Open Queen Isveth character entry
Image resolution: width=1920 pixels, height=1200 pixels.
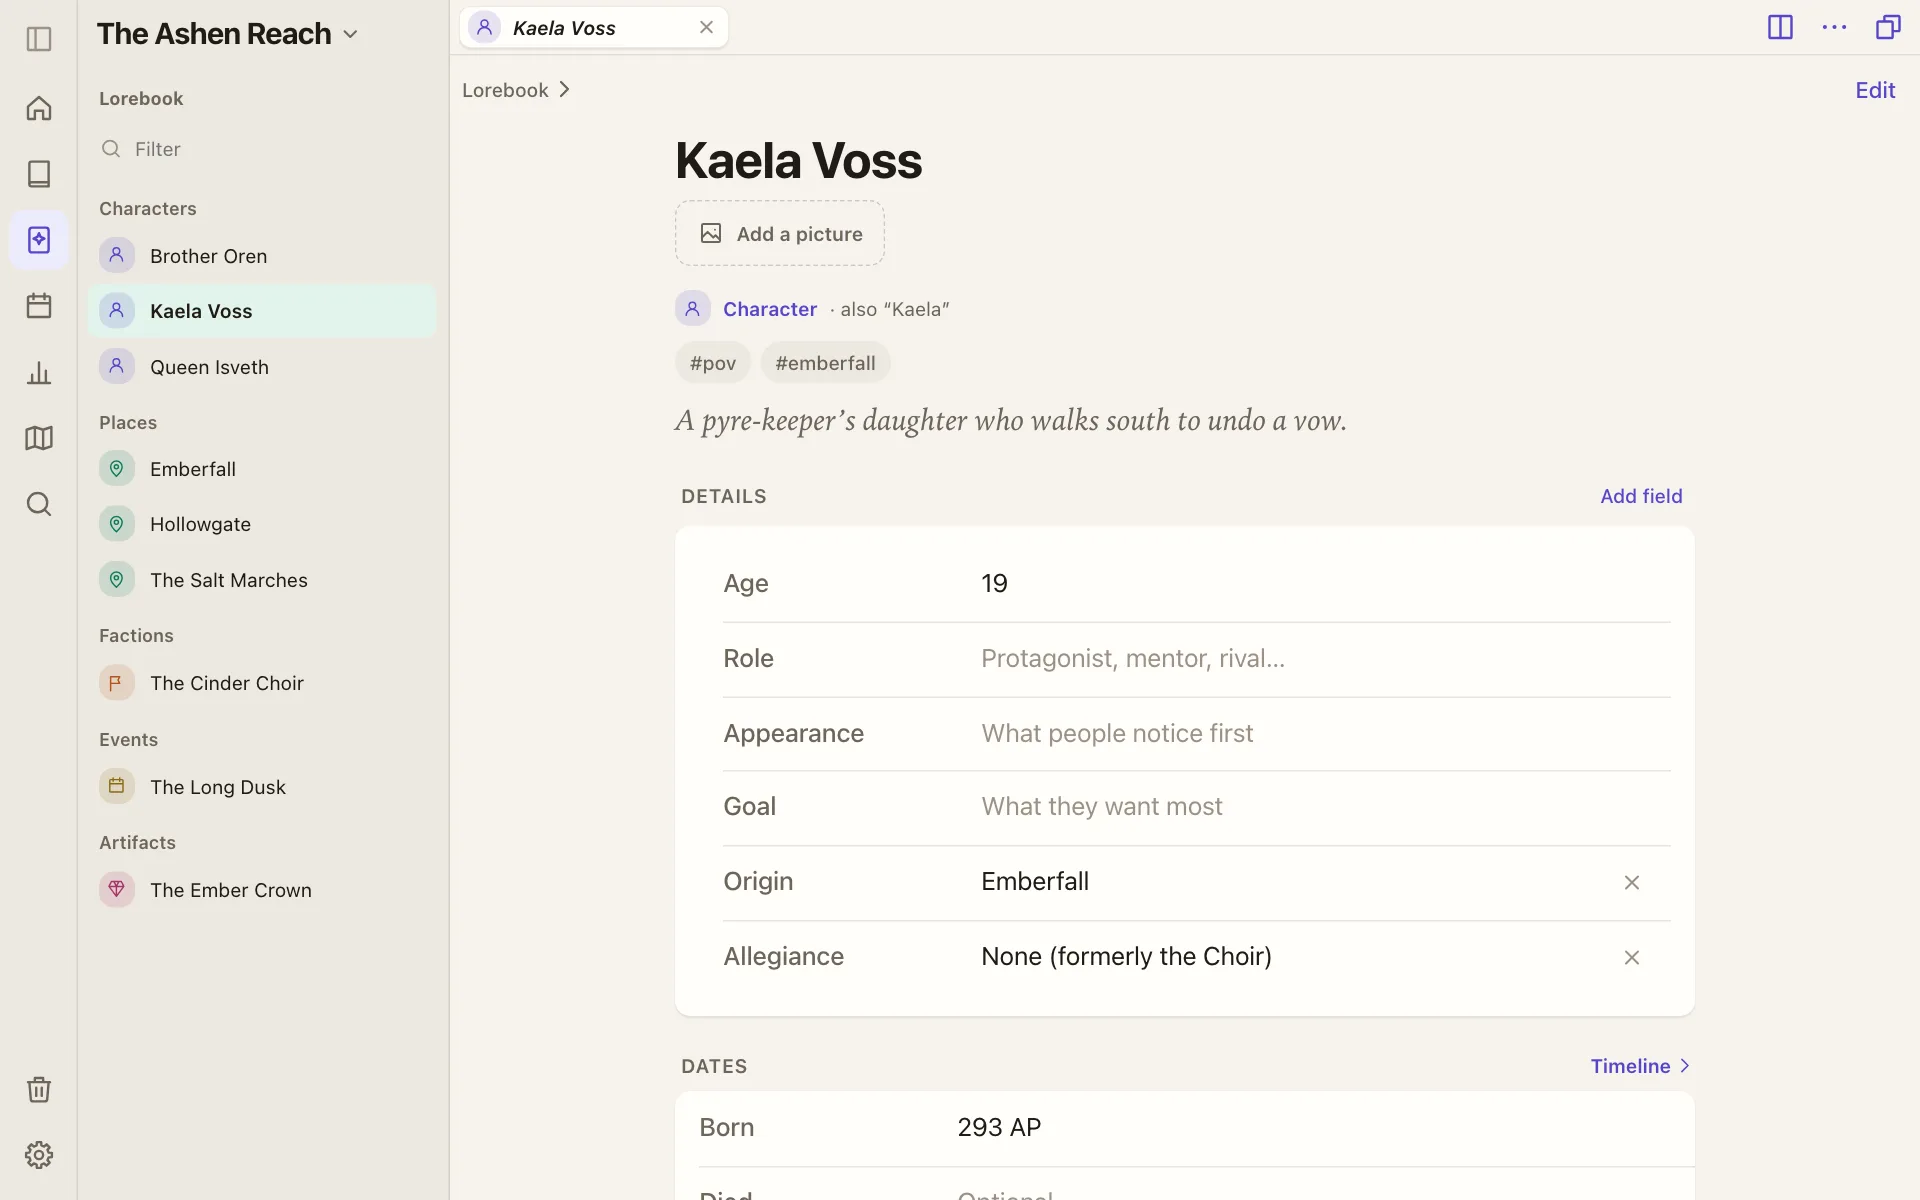pos(262,367)
